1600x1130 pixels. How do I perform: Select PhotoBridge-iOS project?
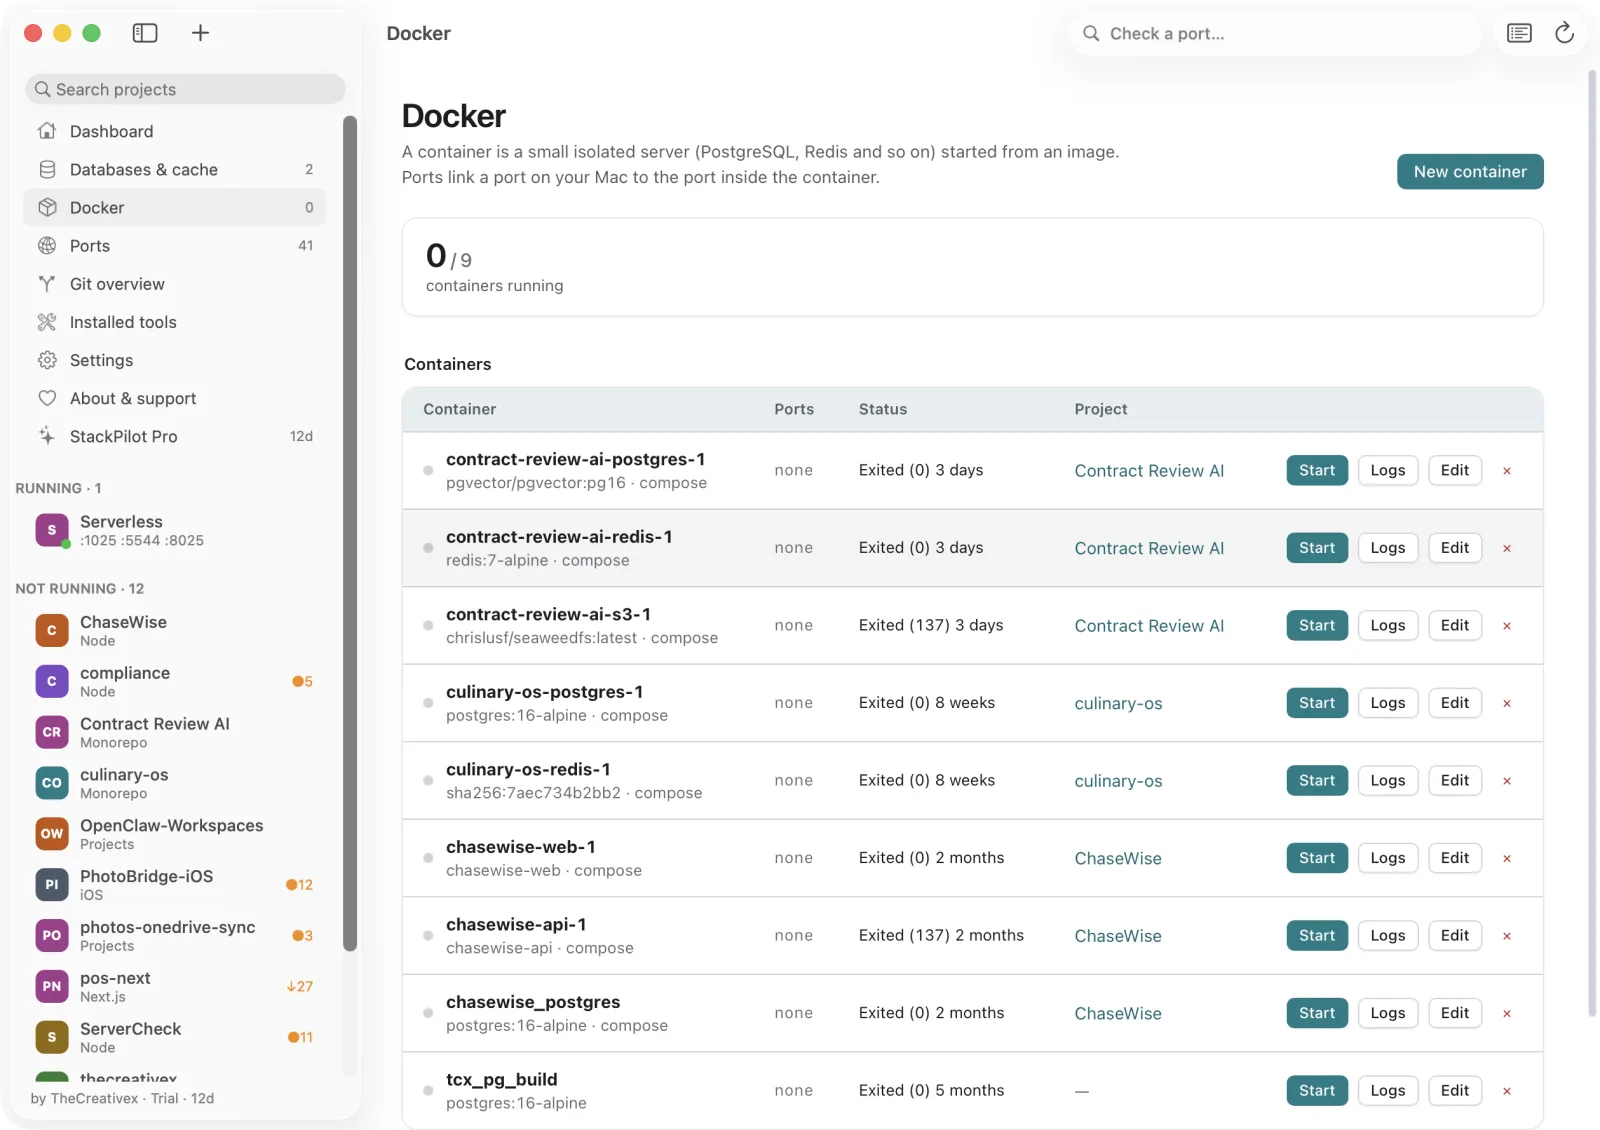175,884
